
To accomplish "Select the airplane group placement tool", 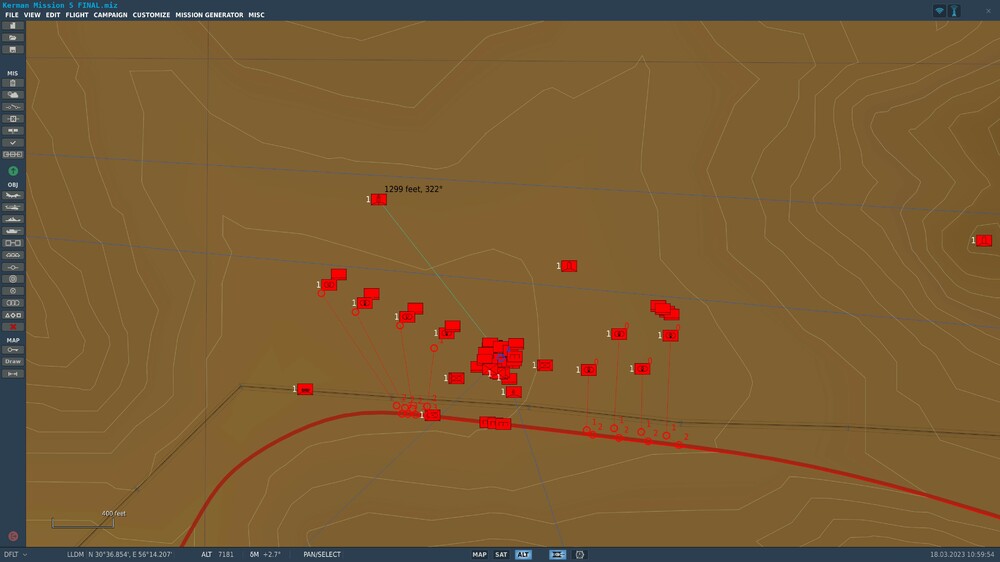I will (13, 195).
